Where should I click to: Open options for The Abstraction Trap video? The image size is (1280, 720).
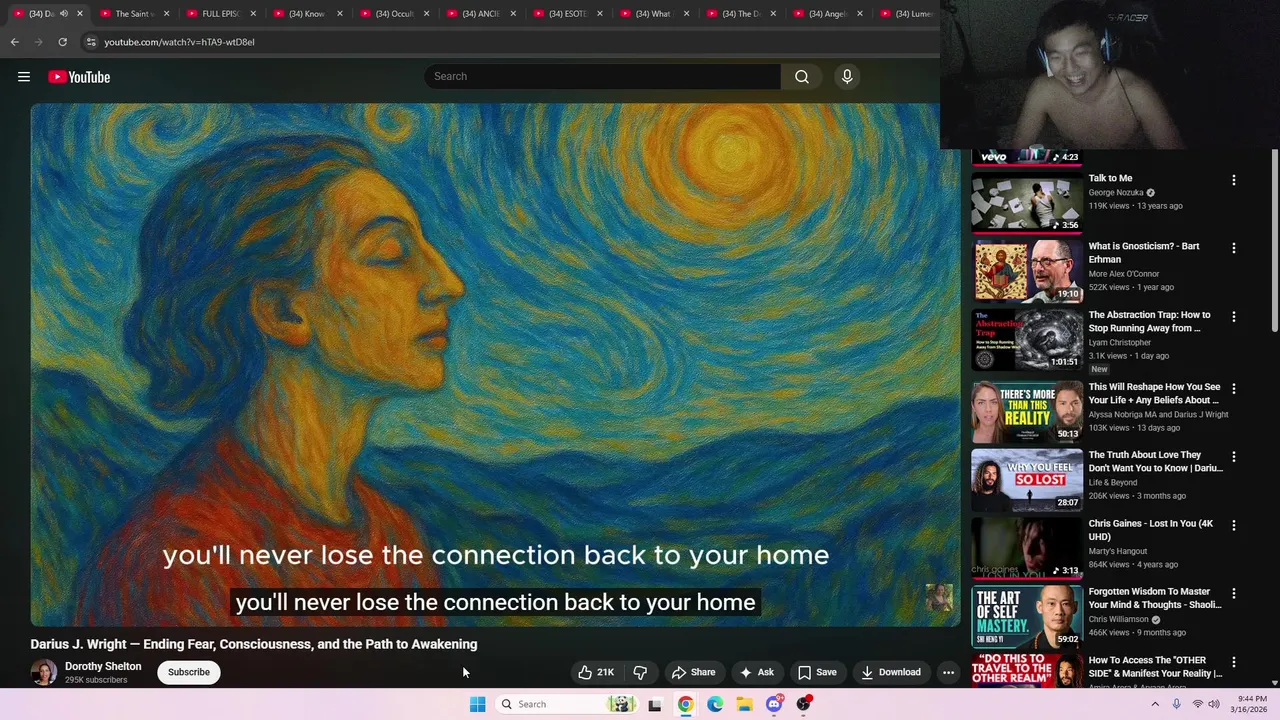point(1233,317)
